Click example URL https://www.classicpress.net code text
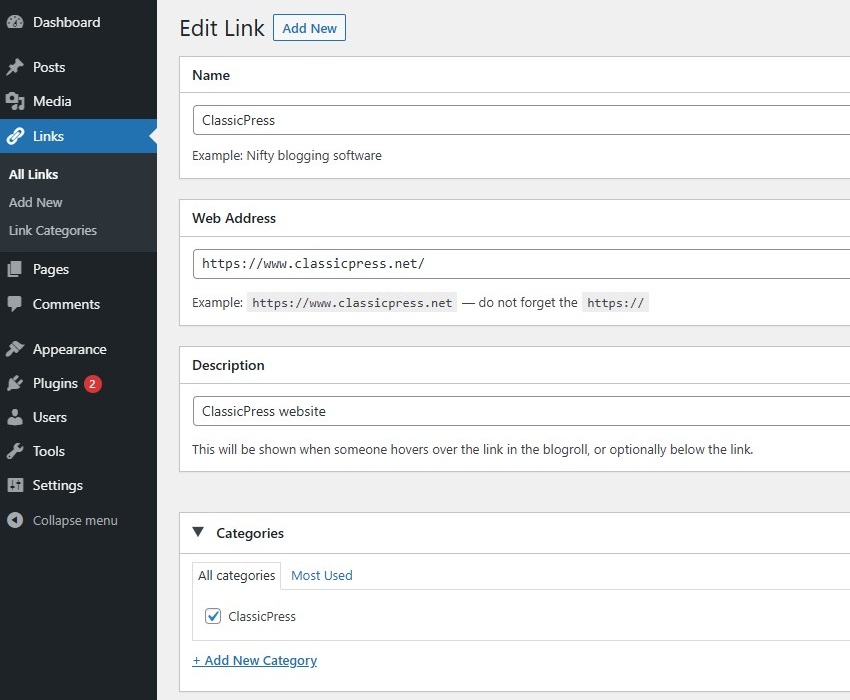 [352, 303]
